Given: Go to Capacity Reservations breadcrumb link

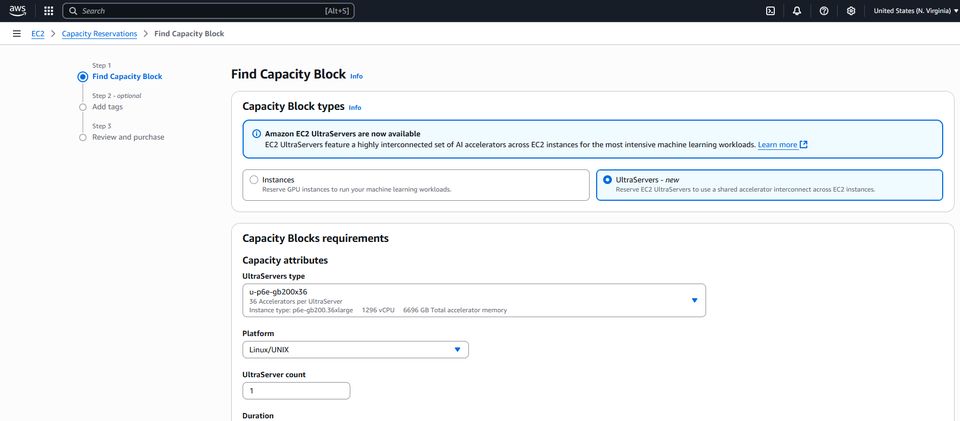Looking at the screenshot, I should [x=99, y=34].
